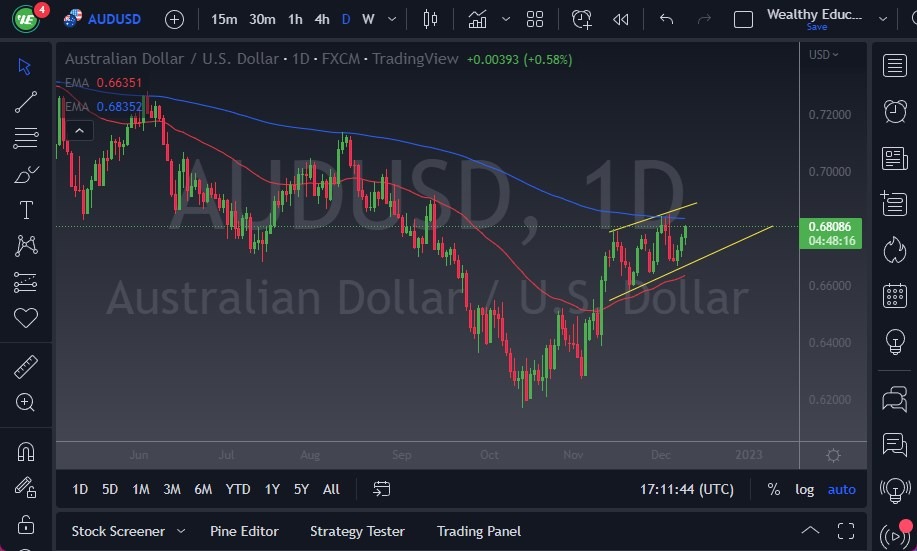
Task: Expand the Stock Screener dropdown arrow
Action: pyautogui.click(x=181, y=531)
